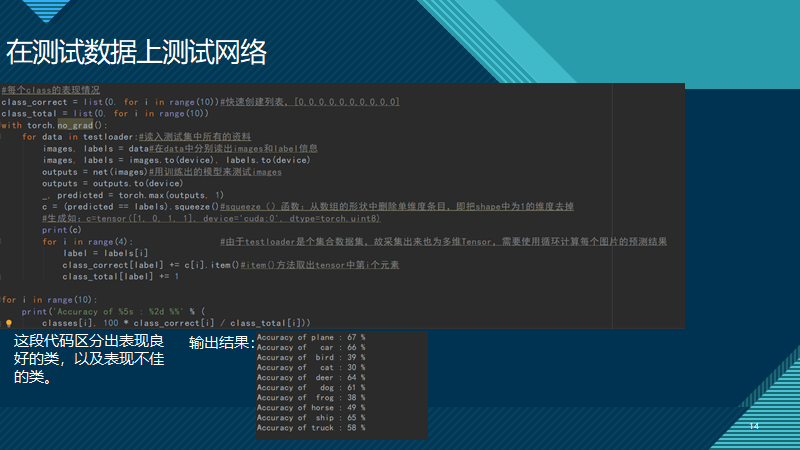Click the output line 'Accuracy of horse : 49 %'

[x=311, y=408]
